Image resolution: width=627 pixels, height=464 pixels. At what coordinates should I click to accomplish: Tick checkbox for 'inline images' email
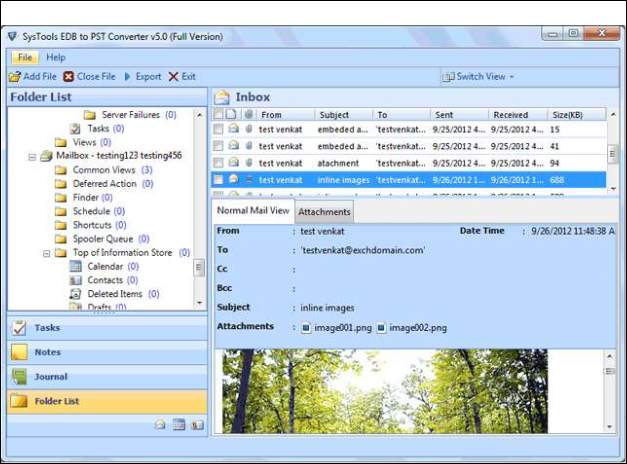[218, 180]
